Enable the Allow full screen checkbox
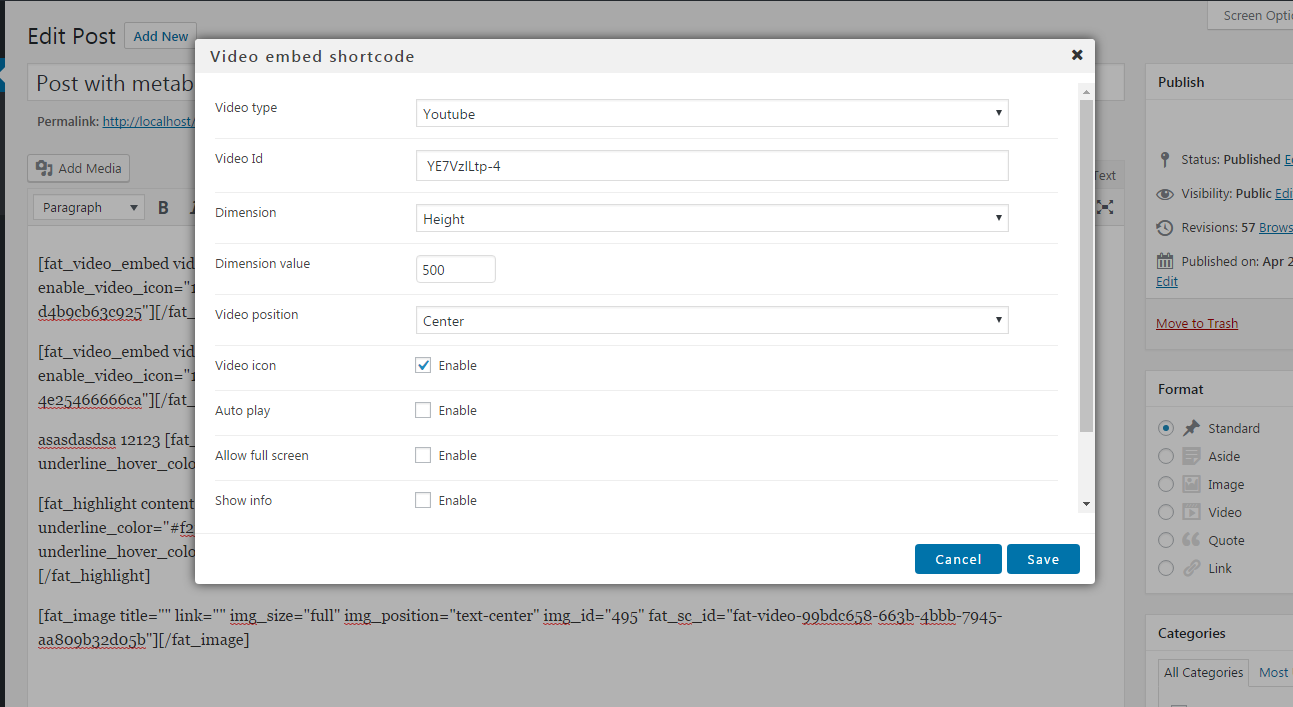Viewport: 1293px width, 707px height. click(423, 455)
